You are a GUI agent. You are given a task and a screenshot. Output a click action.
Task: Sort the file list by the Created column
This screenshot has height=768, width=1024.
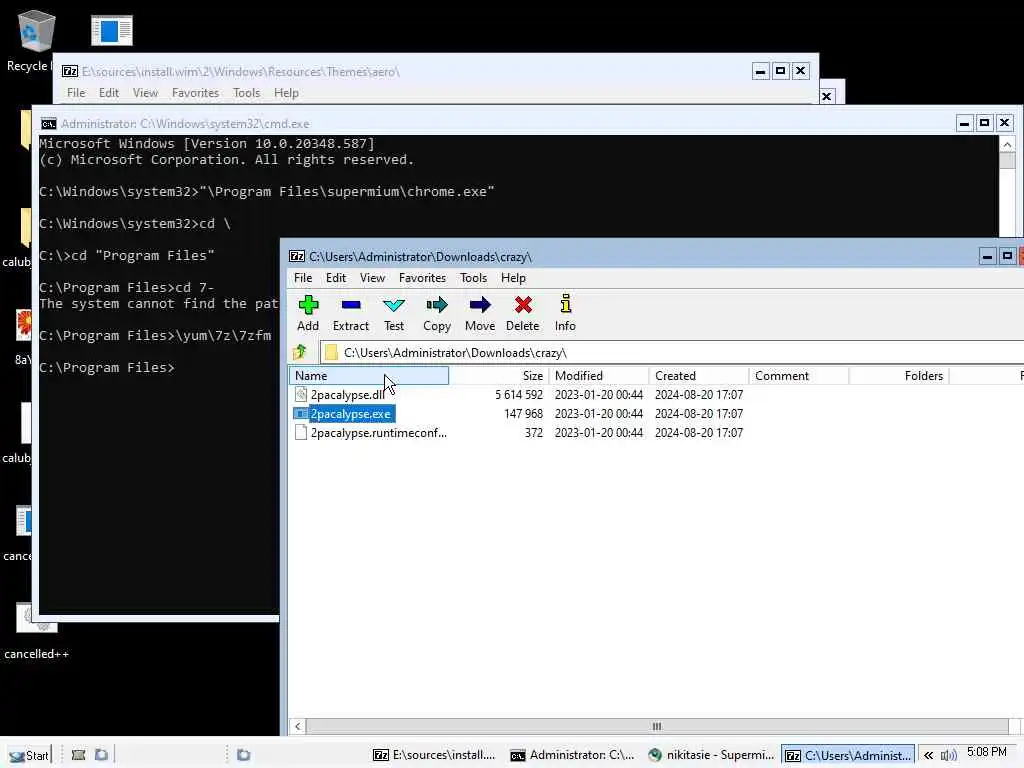coord(699,376)
